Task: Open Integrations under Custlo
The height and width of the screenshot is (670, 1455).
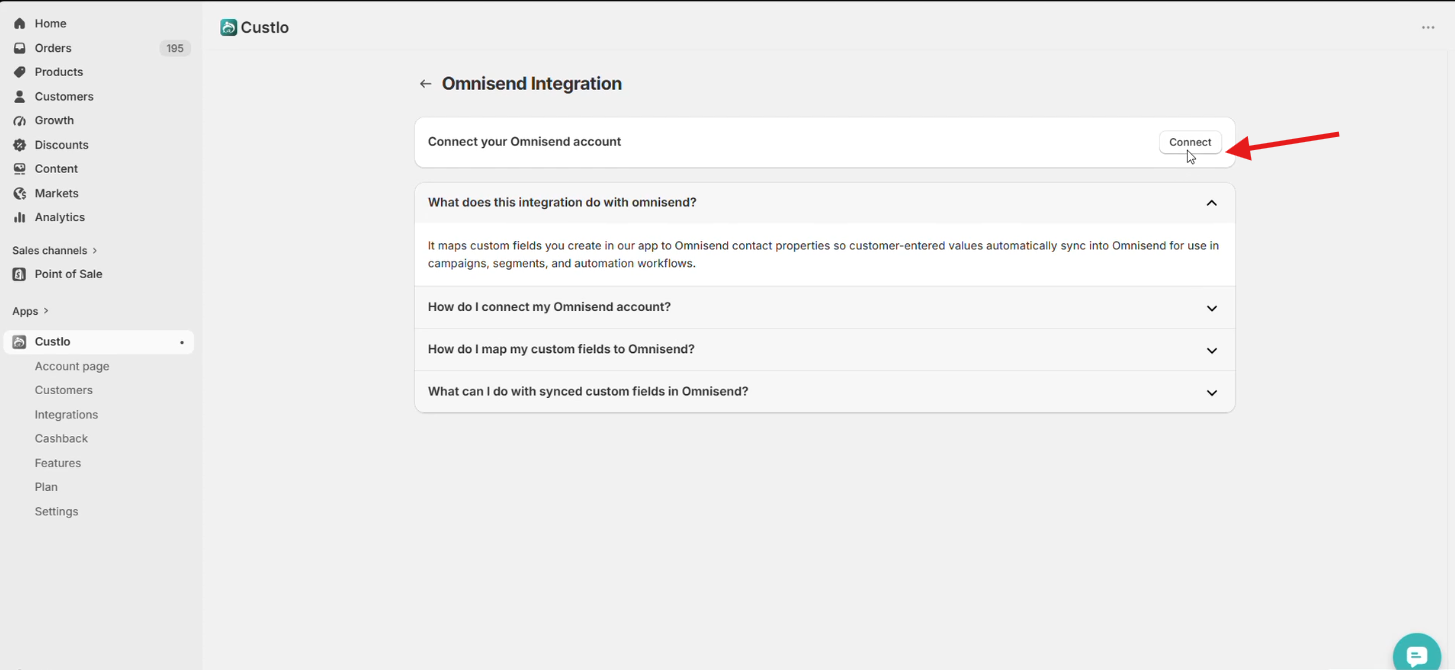Action: point(66,414)
